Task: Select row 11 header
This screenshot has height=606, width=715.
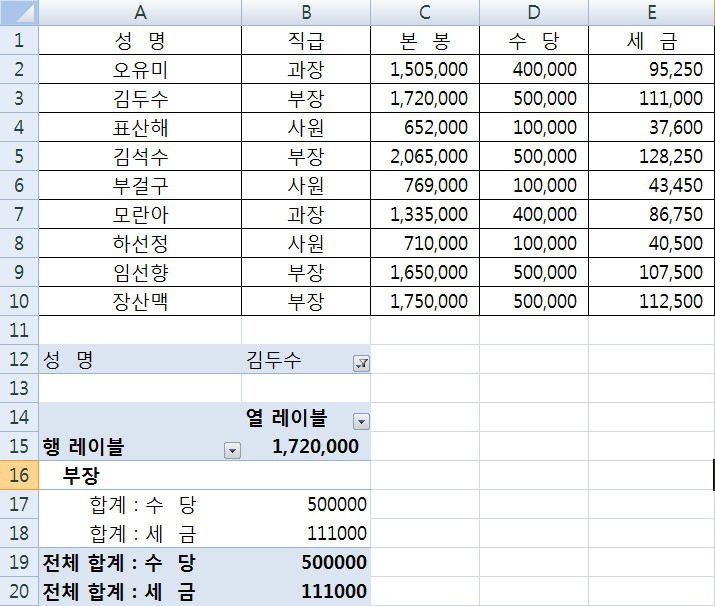Action: click(19, 330)
